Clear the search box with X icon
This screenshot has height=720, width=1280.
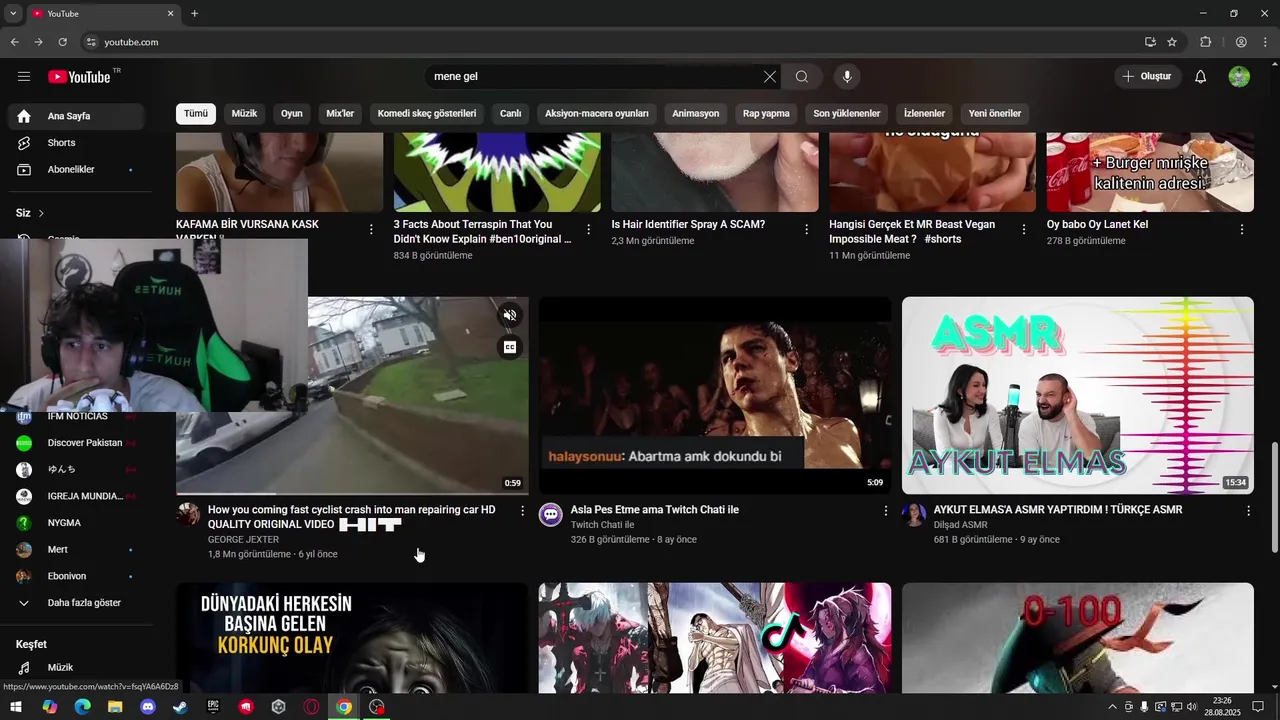point(770,77)
